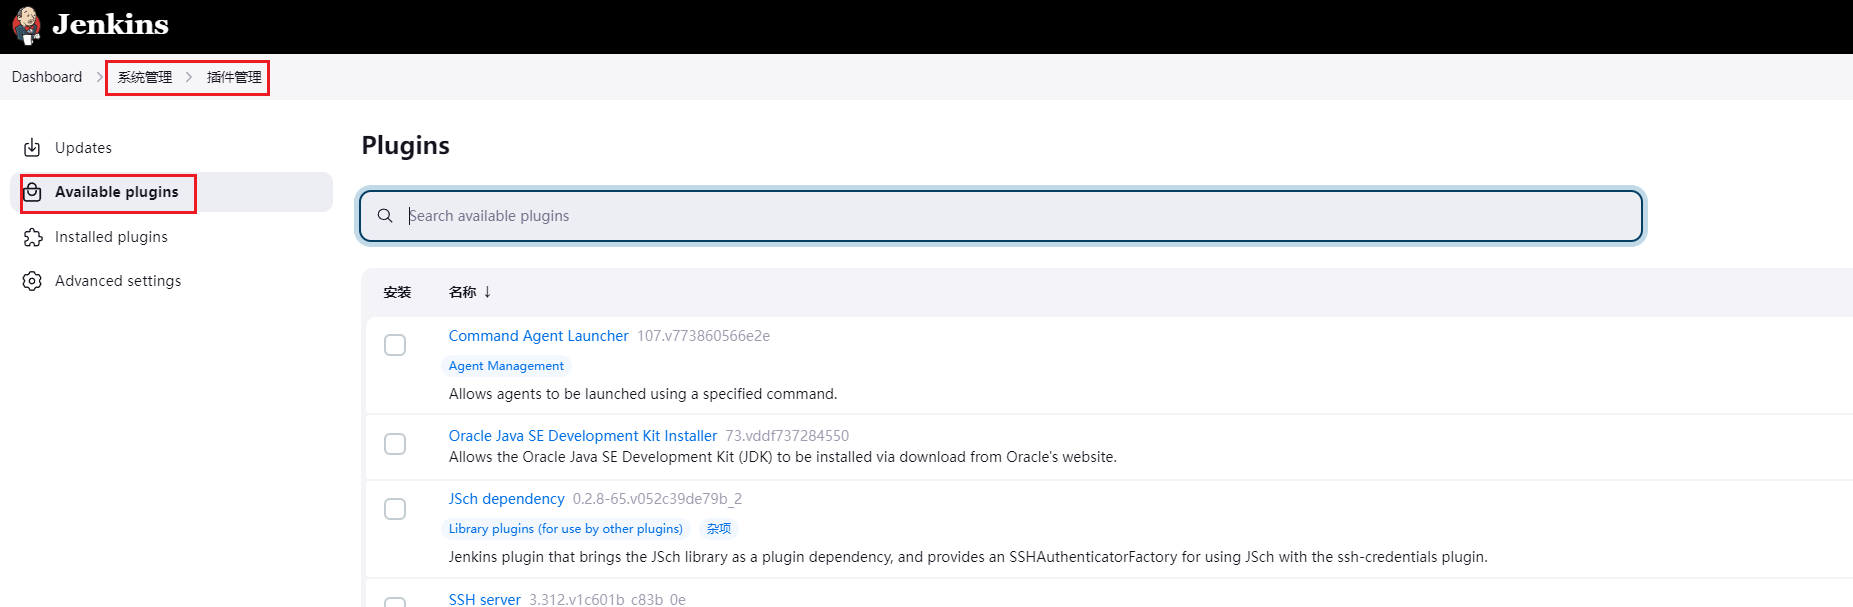Click the search magnifier icon

(x=385, y=216)
